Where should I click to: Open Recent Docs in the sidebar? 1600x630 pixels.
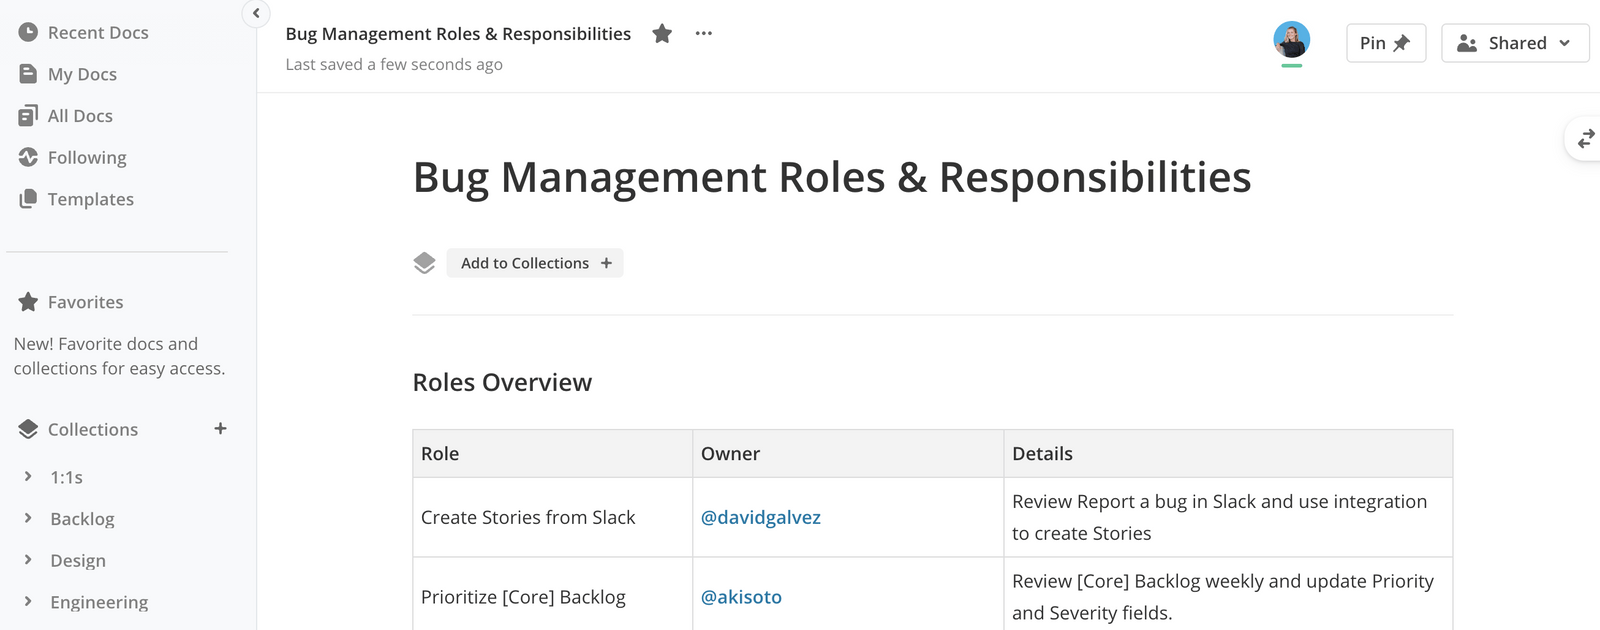[x=98, y=33]
